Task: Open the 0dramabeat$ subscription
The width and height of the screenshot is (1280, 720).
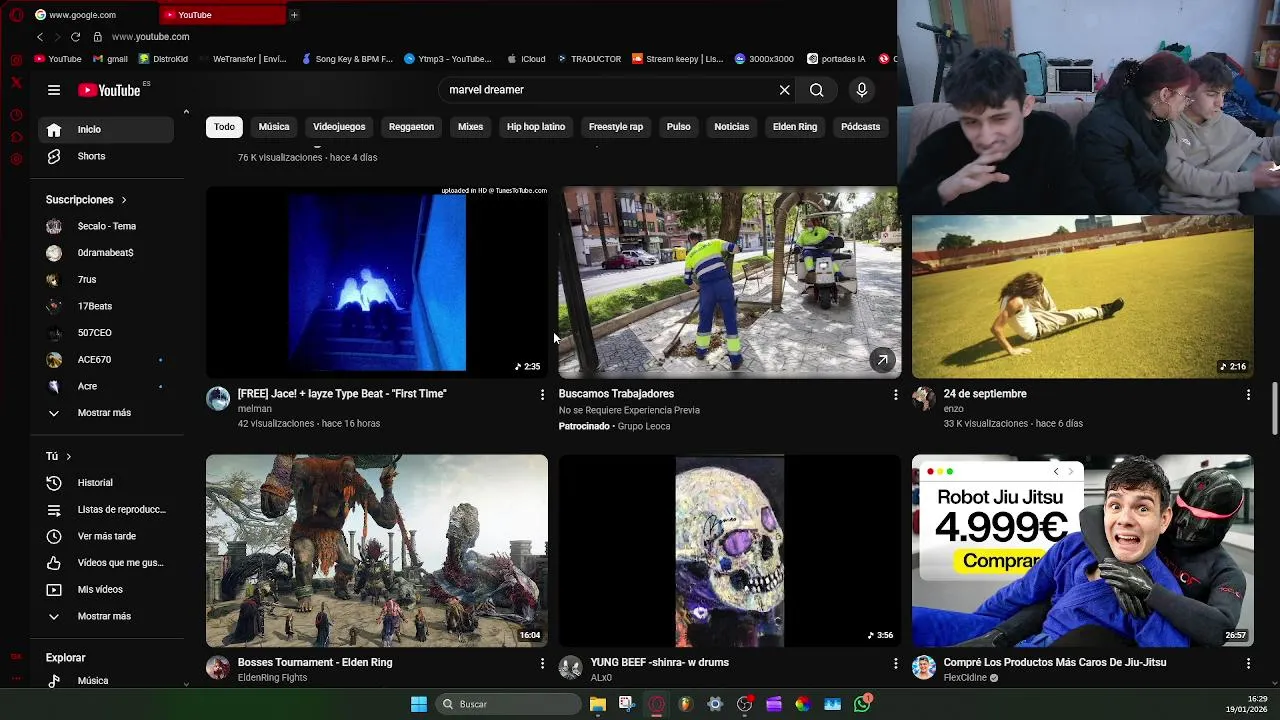Action: click(106, 253)
